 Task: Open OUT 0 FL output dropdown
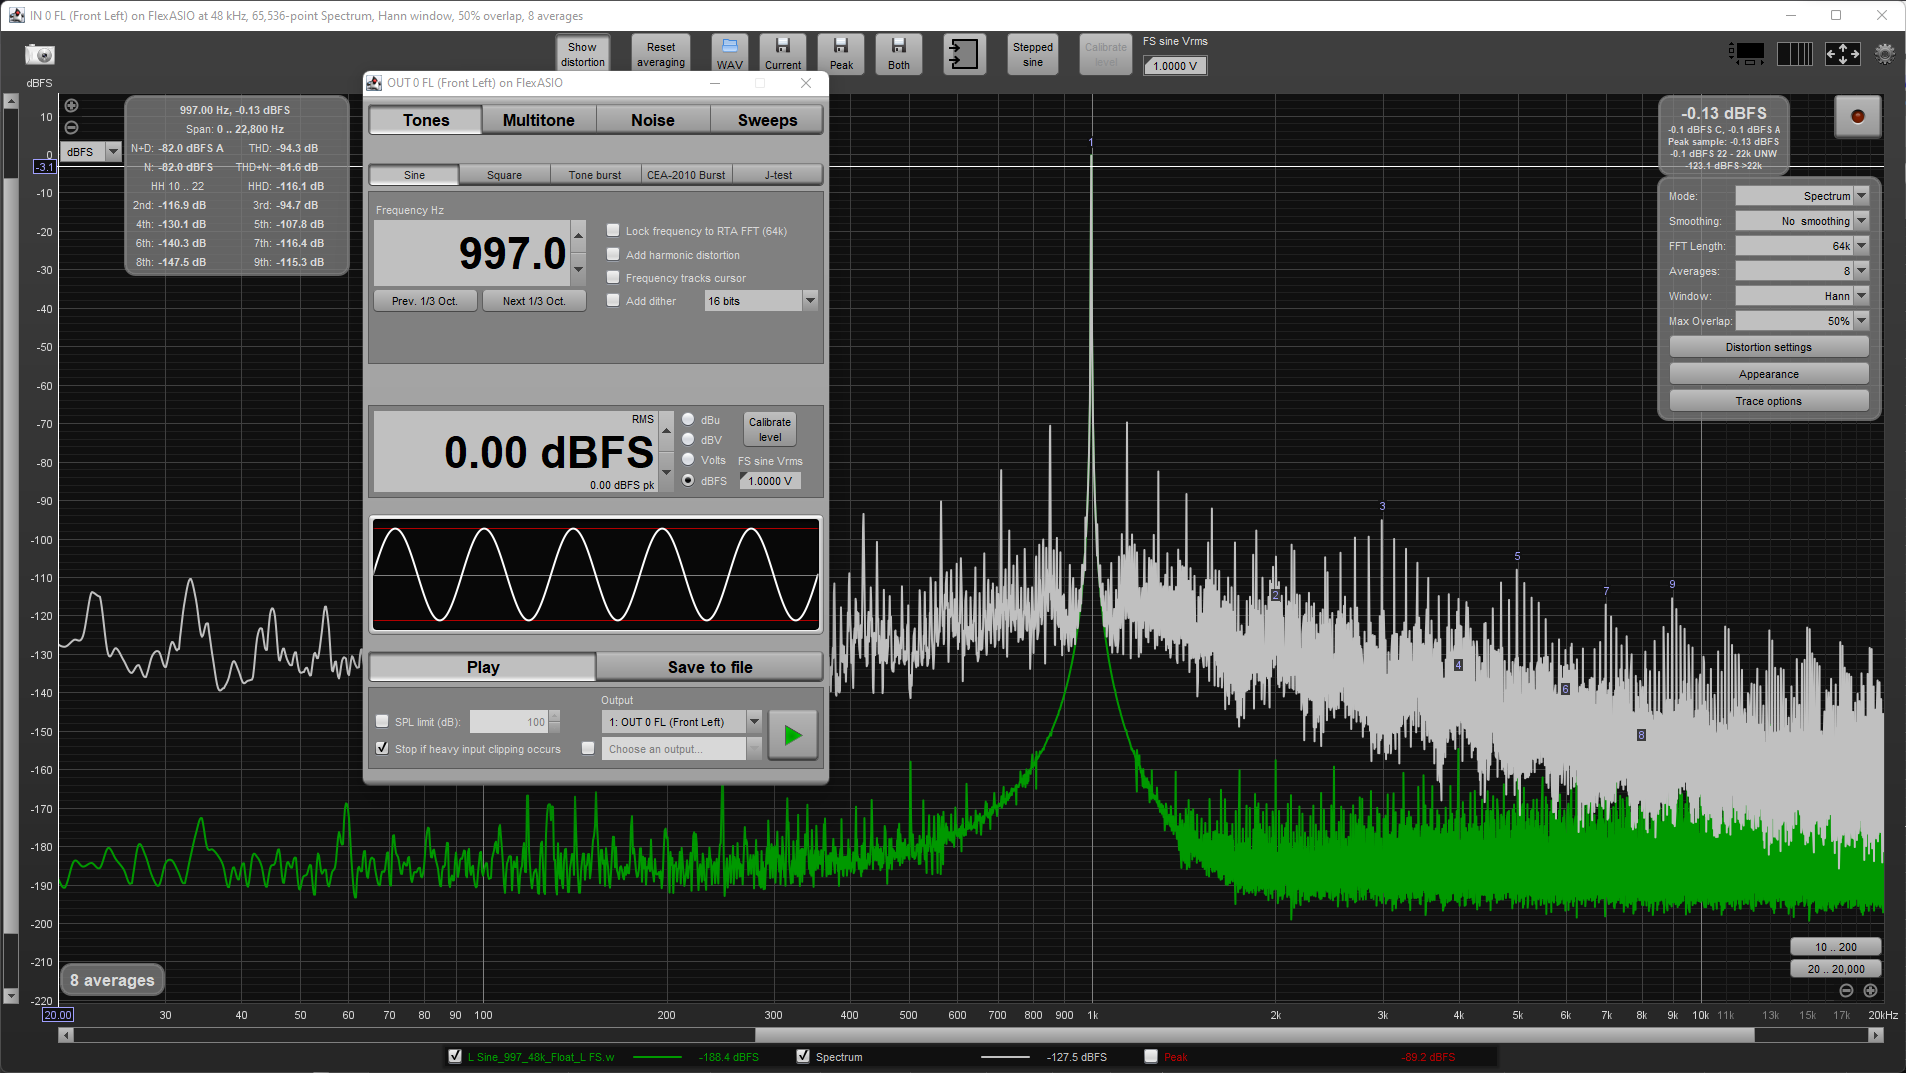[x=754, y=722]
